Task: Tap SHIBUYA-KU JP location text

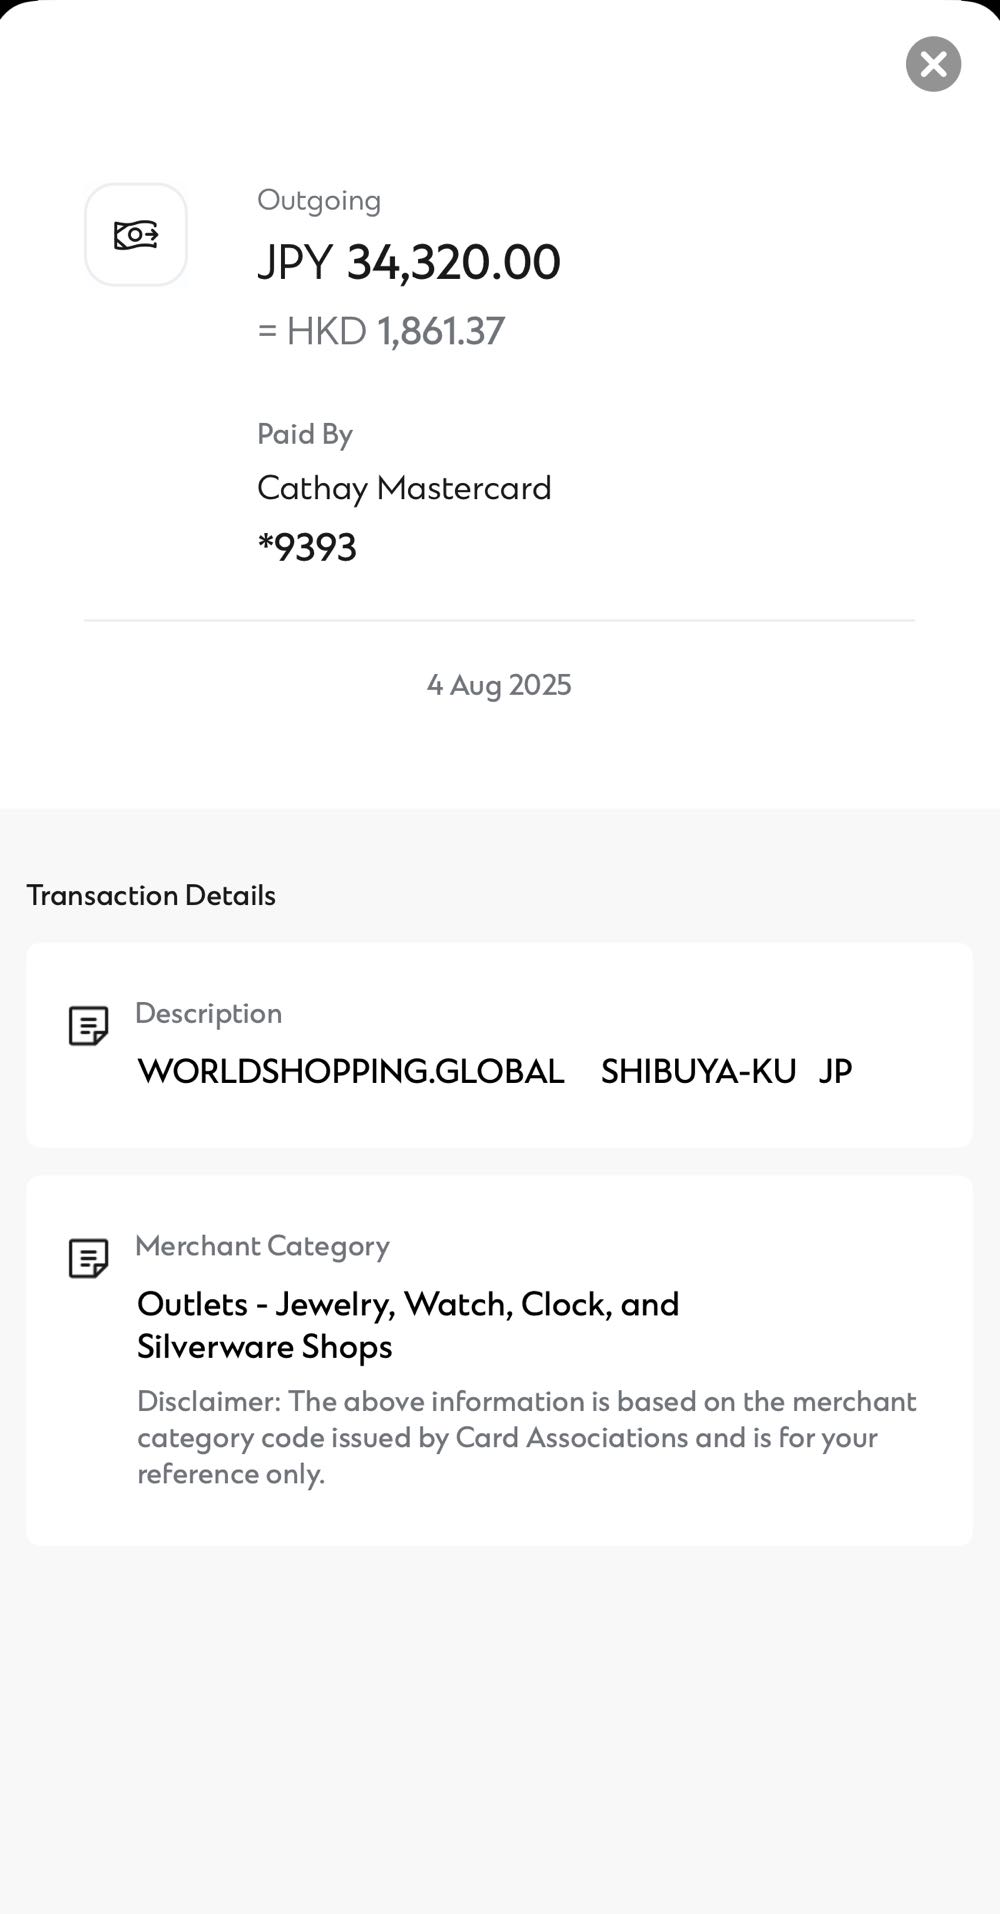Action: (x=726, y=1071)
